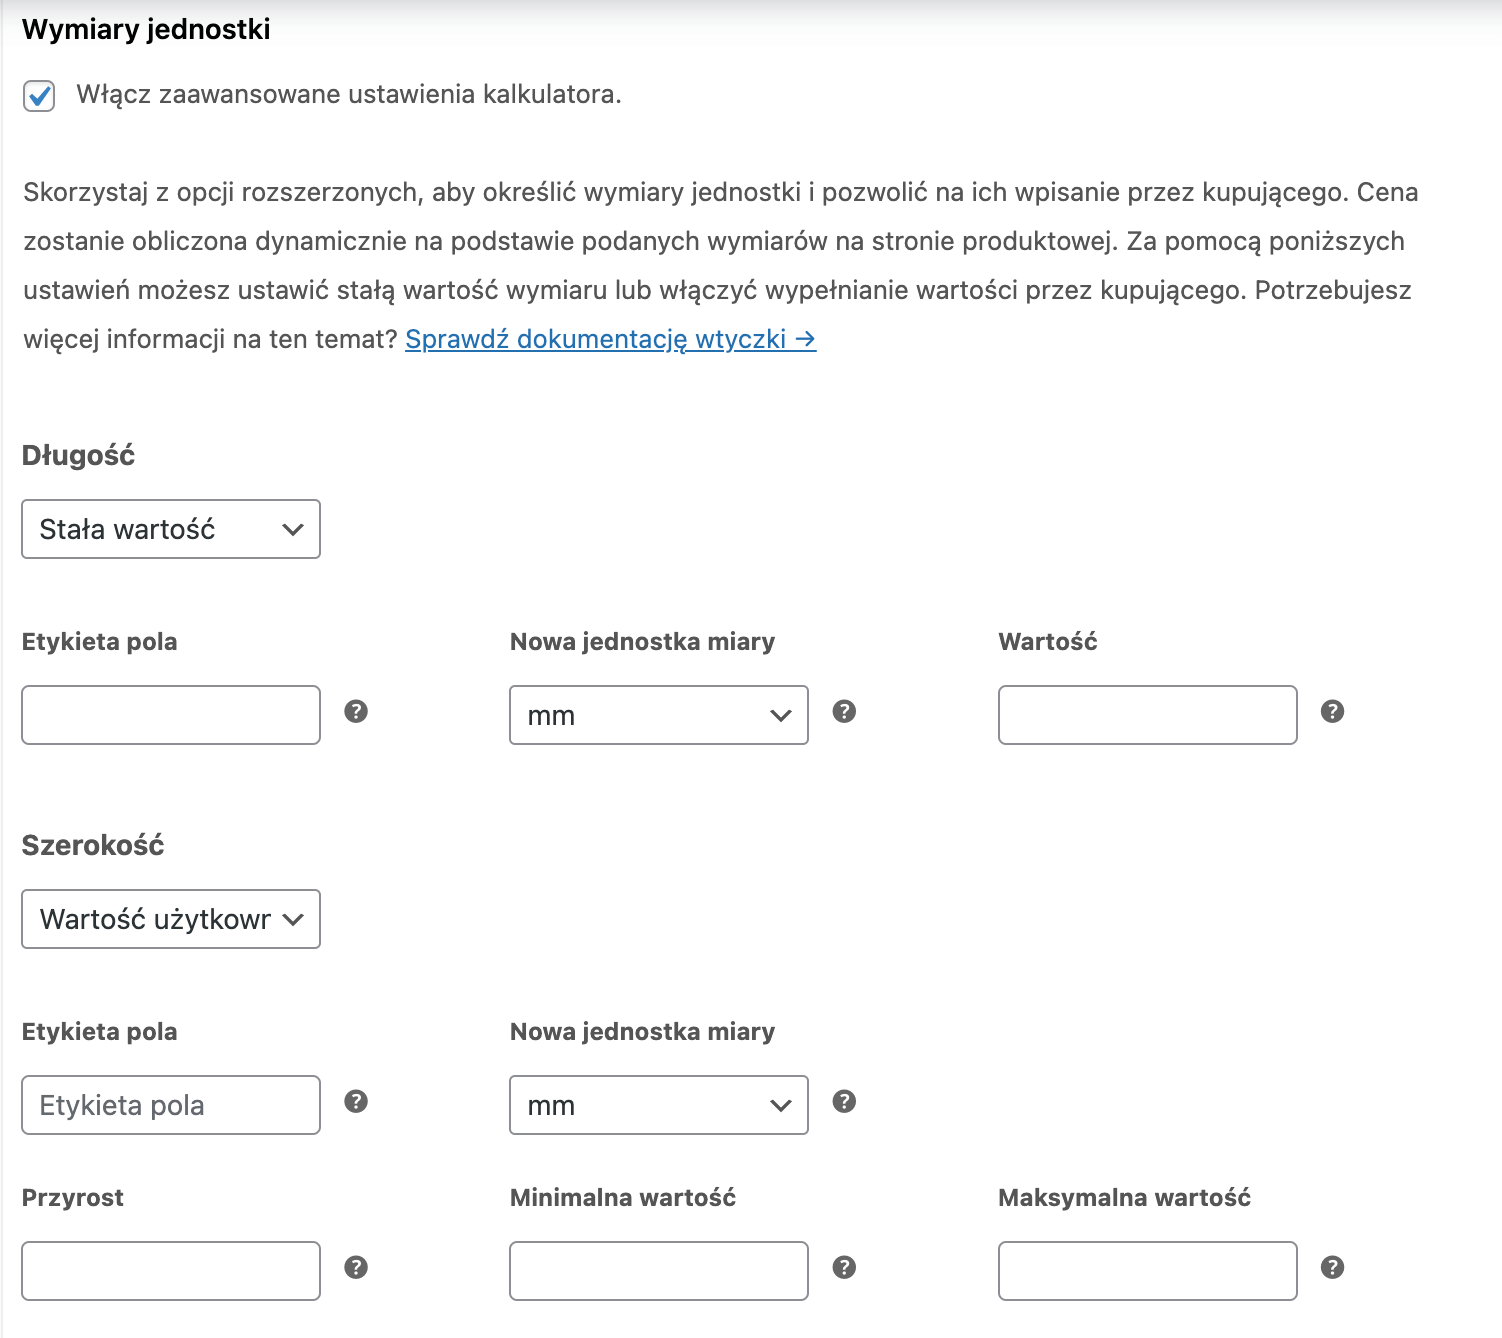
Task: Click help icon next to Długość Etykieta pola
Action: [356, 711]
